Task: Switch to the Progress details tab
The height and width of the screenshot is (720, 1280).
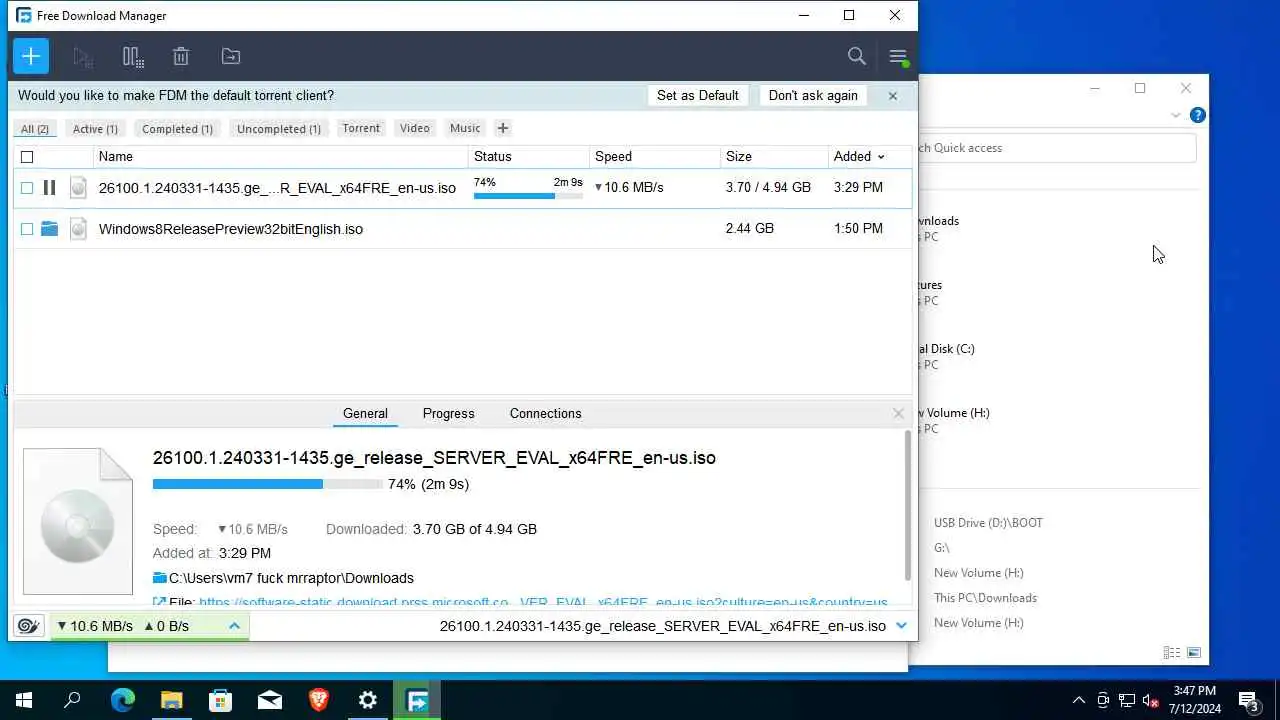Action: tap(448, 413)
